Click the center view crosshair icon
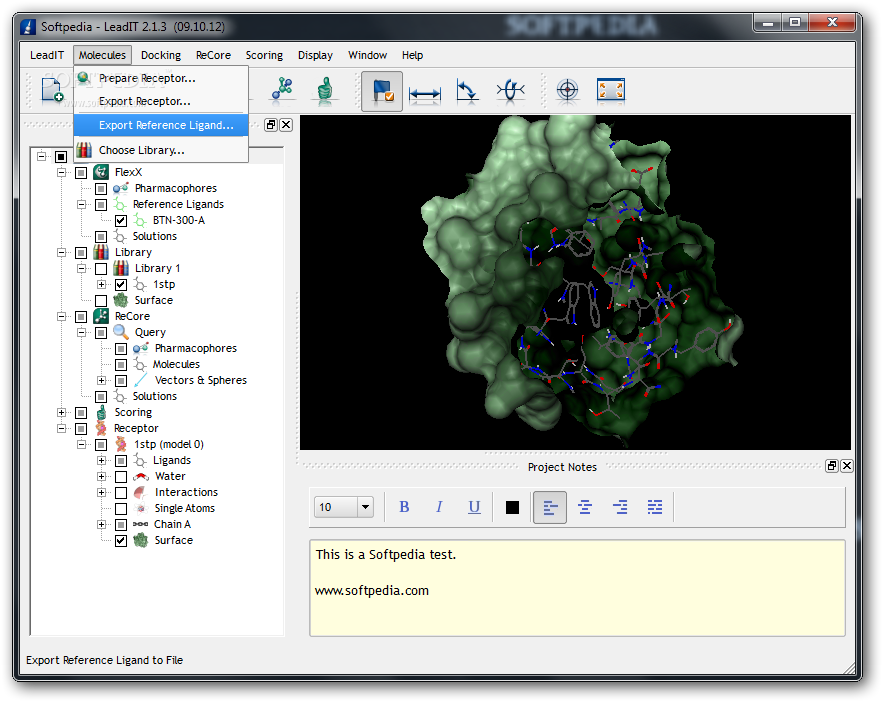This screenshot has width=883, height=702. pos(567,90)
